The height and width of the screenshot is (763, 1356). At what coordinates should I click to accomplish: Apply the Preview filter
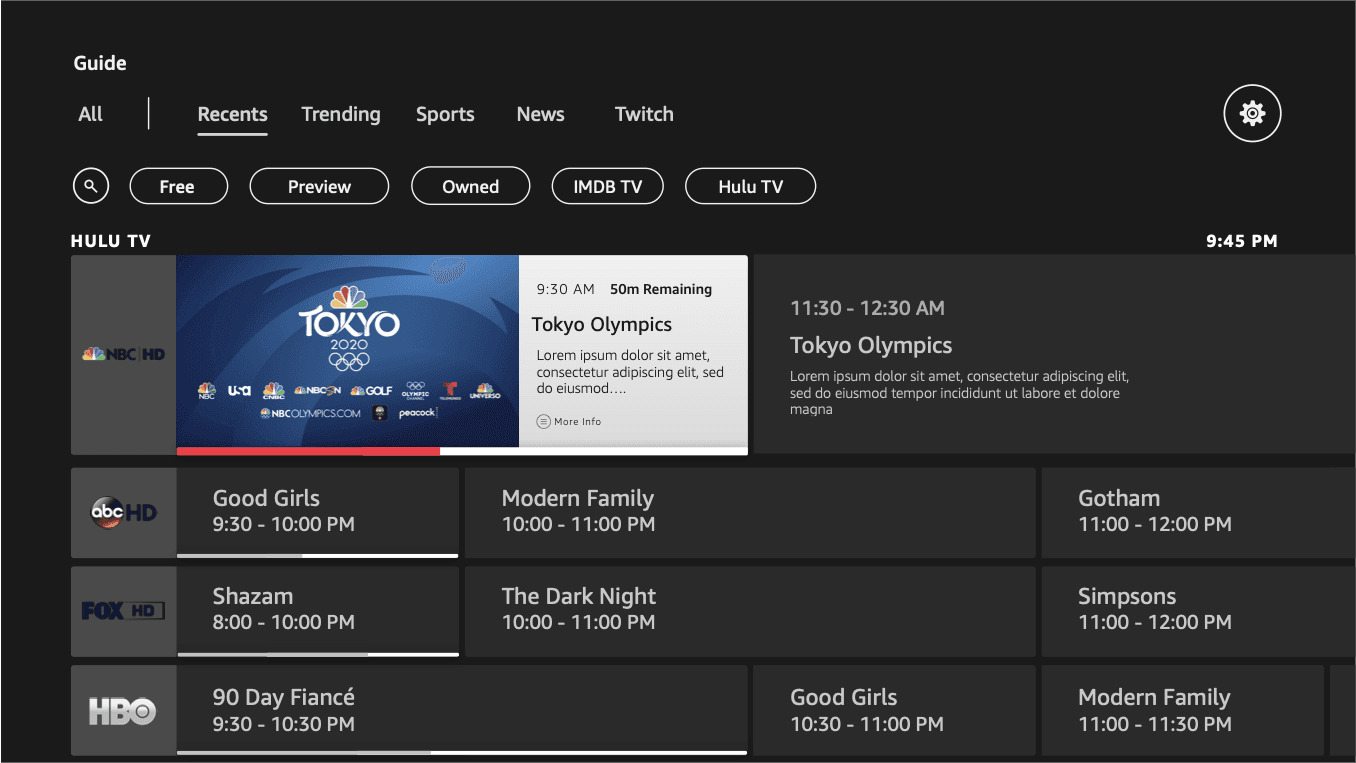[319, 186]
